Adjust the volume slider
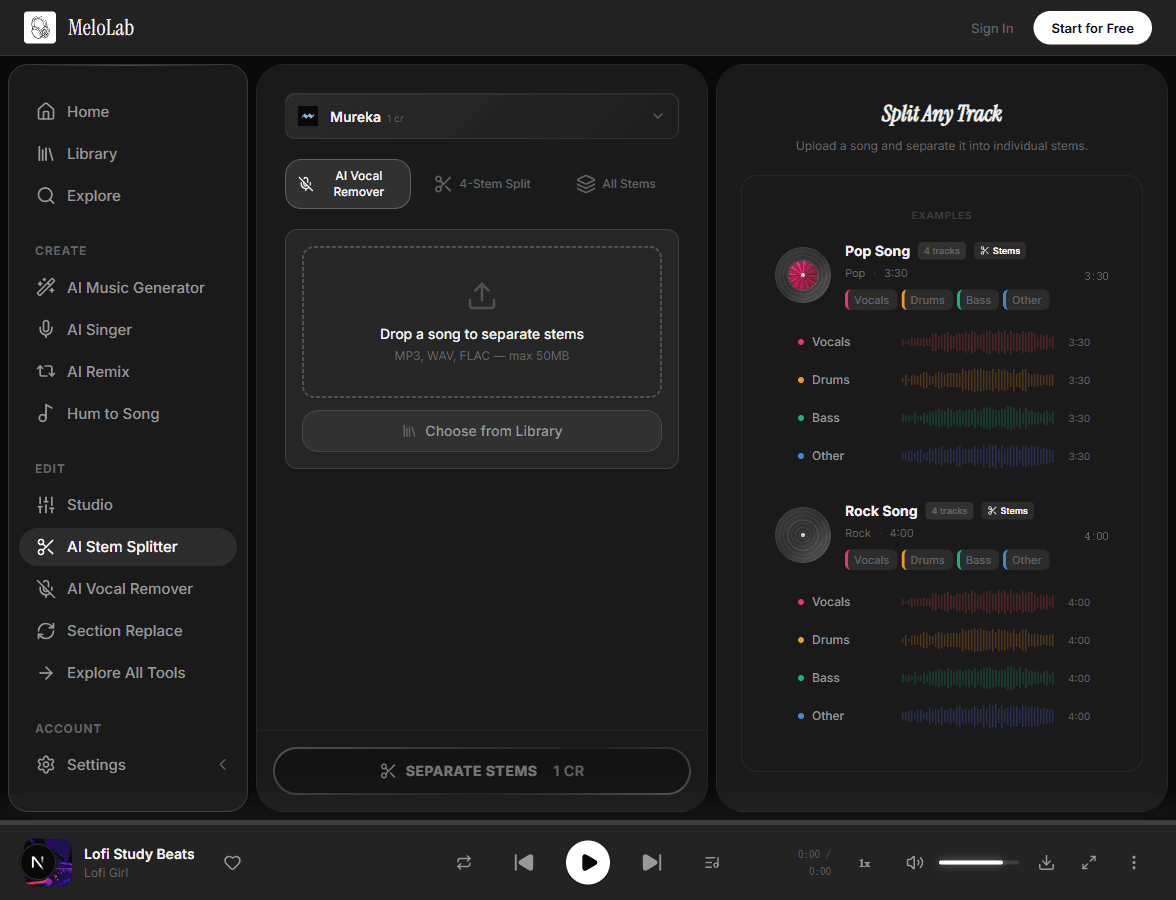The image size is (1176, 900). point(978,862)
